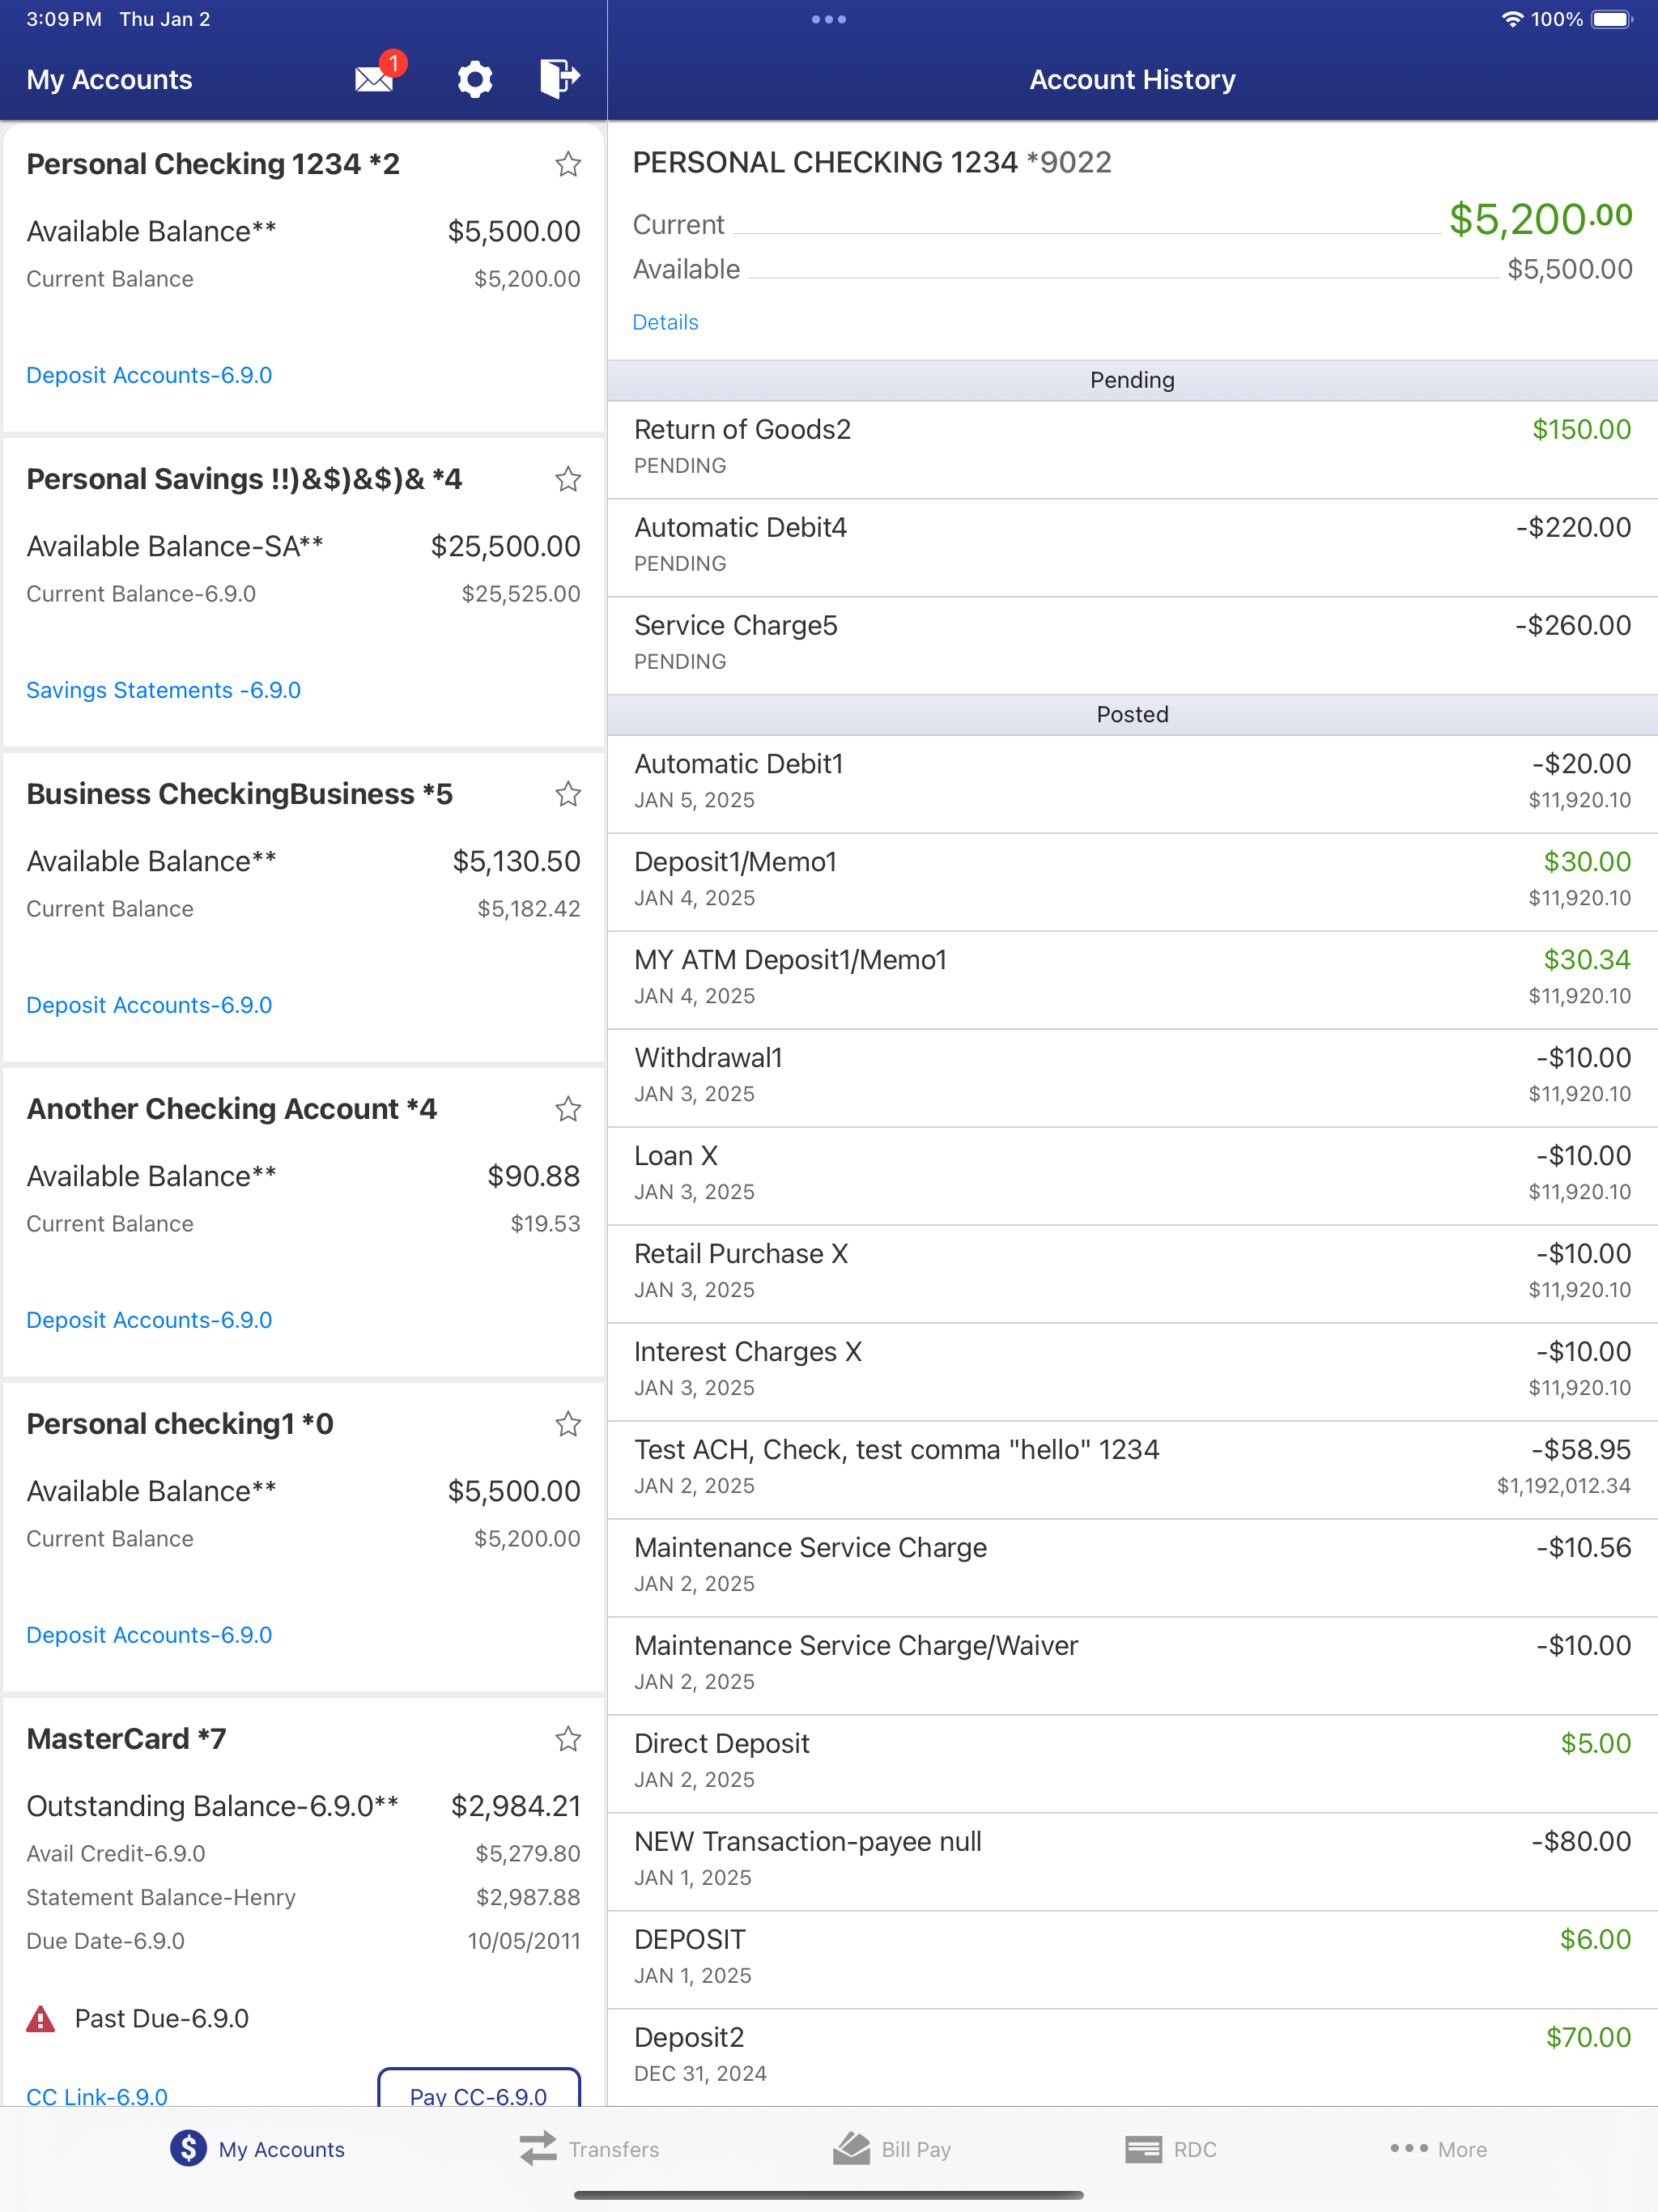Open Deposit Accounts link under Personal Checking 1234
Viewport: 1658px width, 2212px height.
tap(149, 375)
